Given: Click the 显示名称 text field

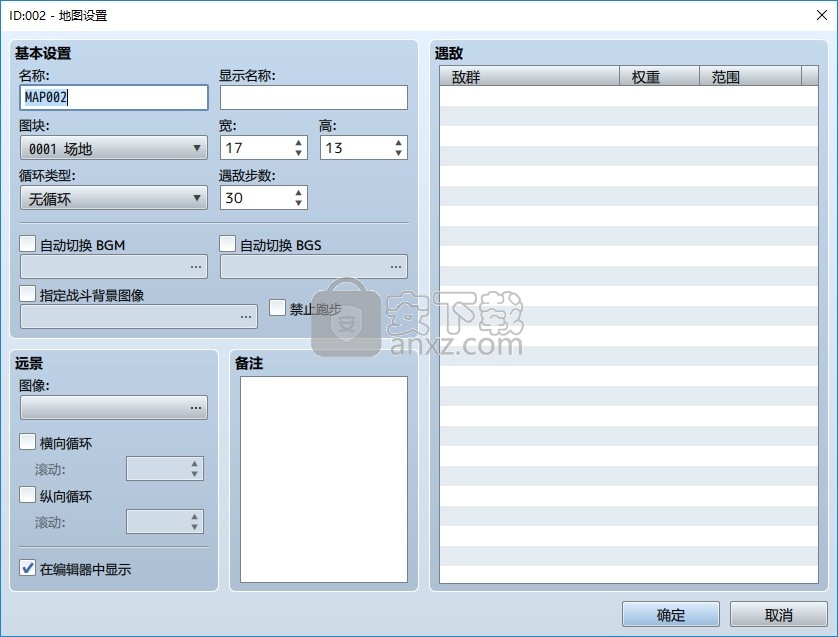Looking at the screenshot, I should [314, 97].
